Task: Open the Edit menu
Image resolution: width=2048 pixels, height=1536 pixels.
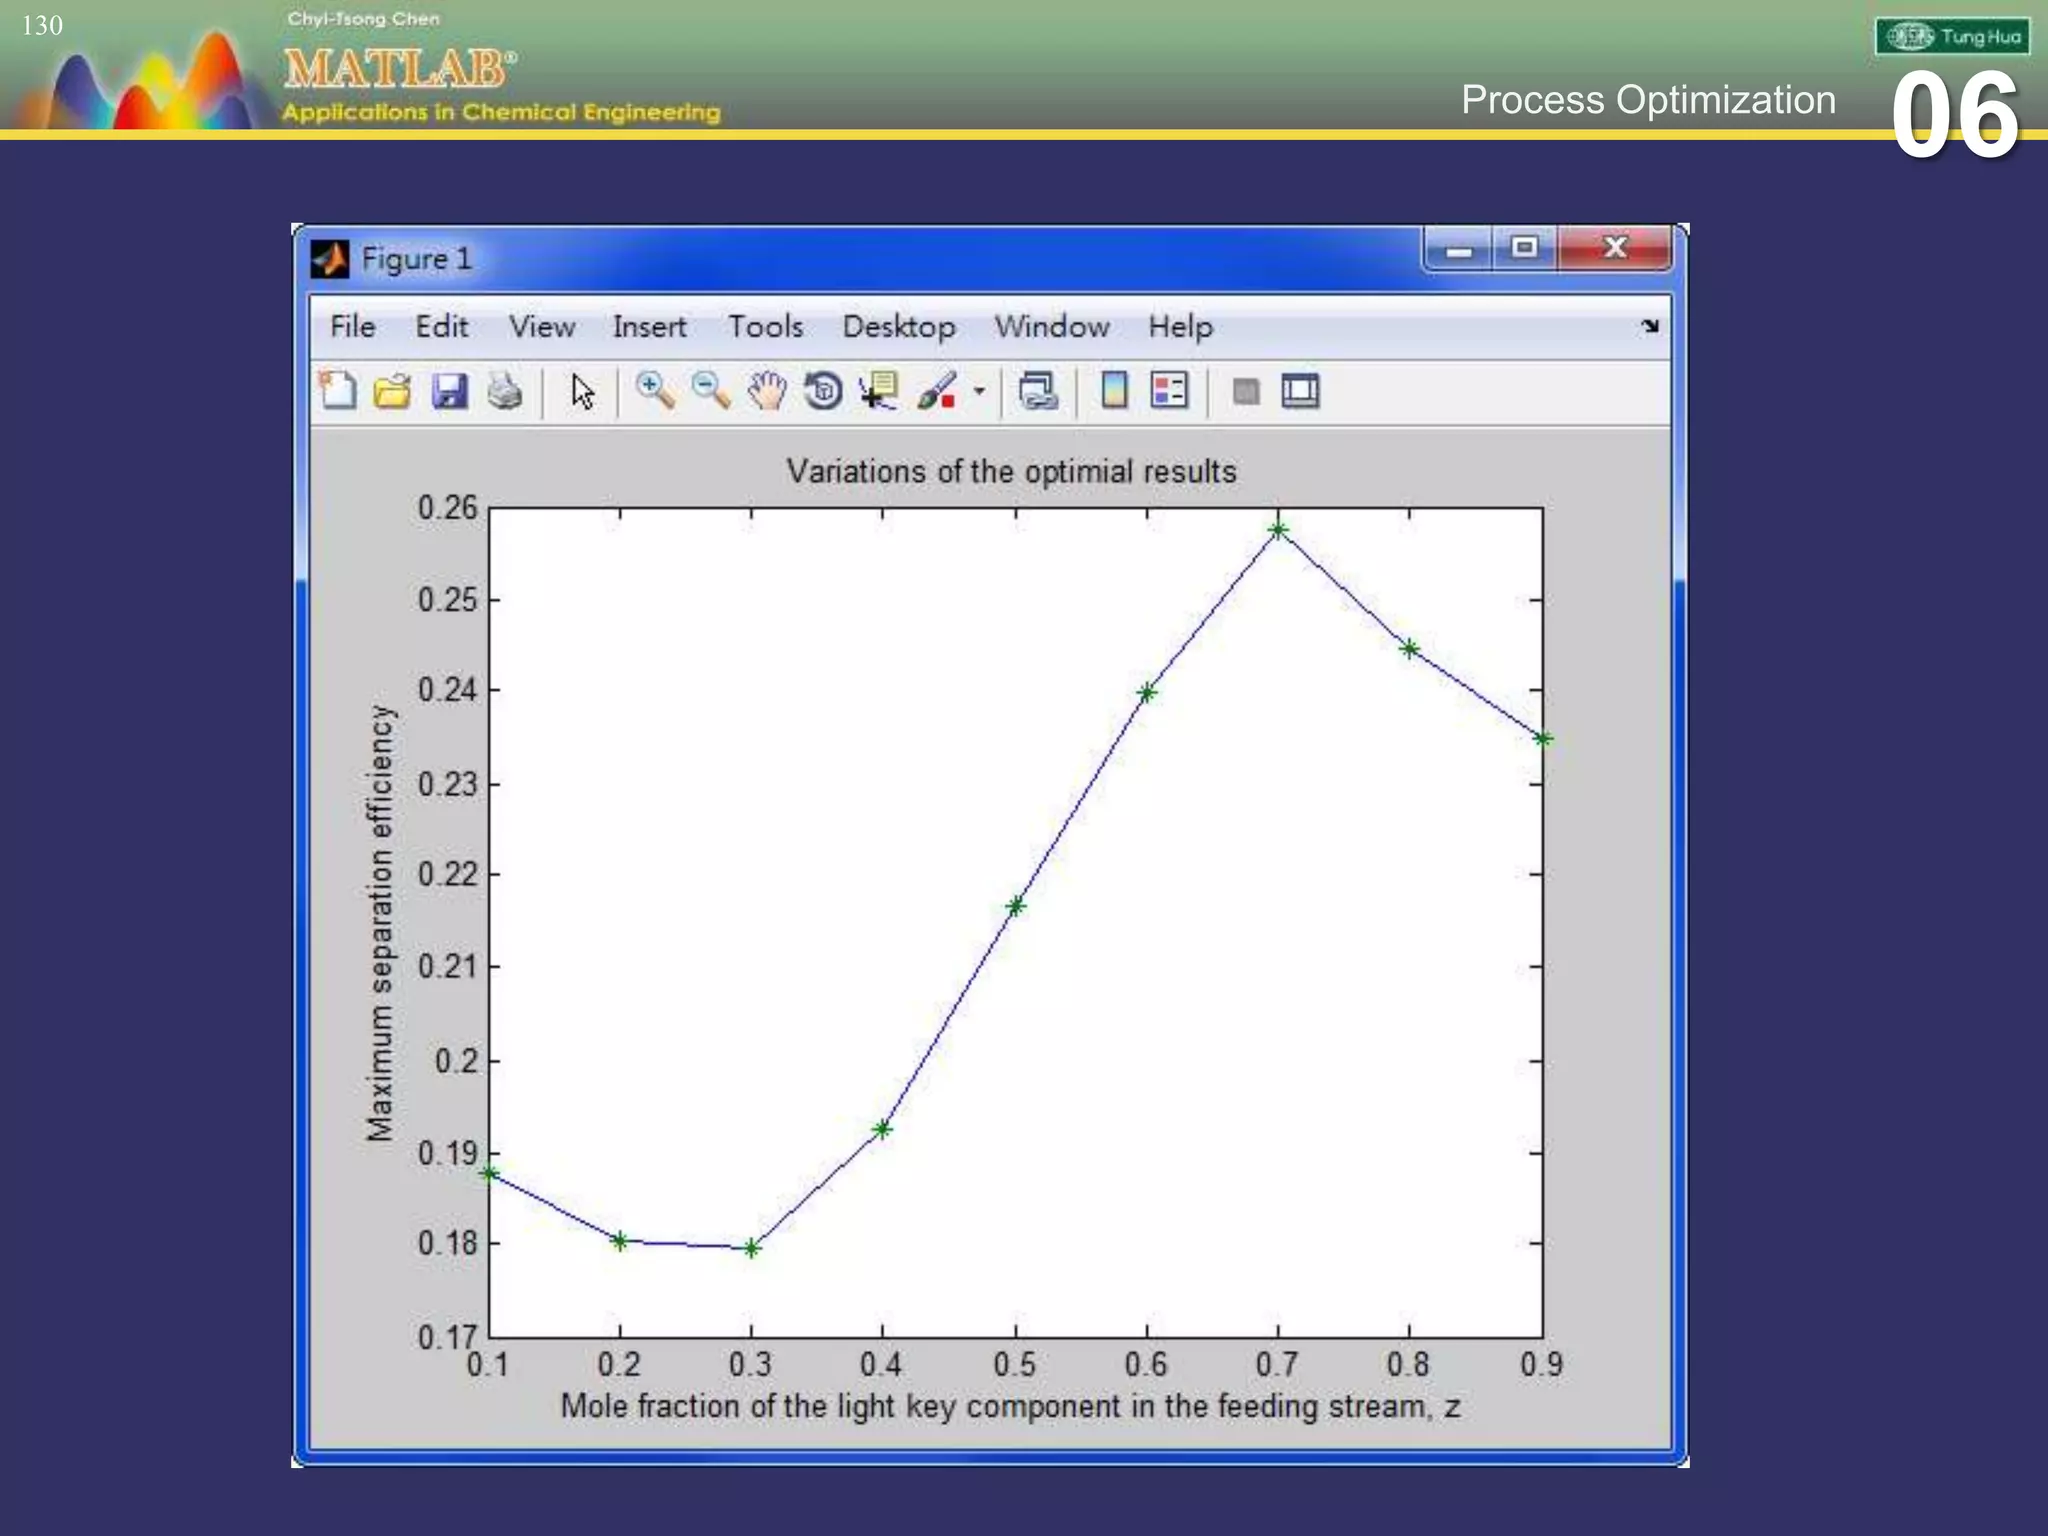Action: tap(442, 327)
